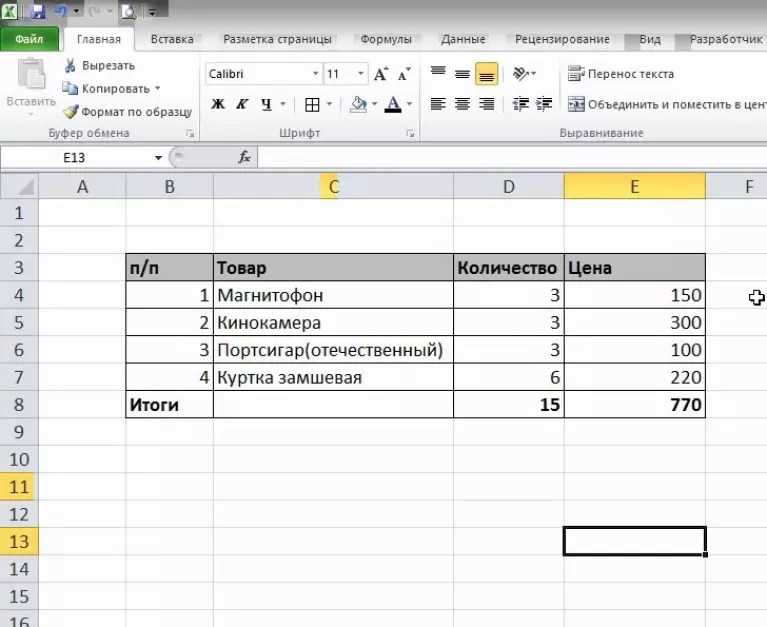Toggle italic К formatting
Image resolution: width=767 pixels, height=627 pixels.
click(242, 104)
